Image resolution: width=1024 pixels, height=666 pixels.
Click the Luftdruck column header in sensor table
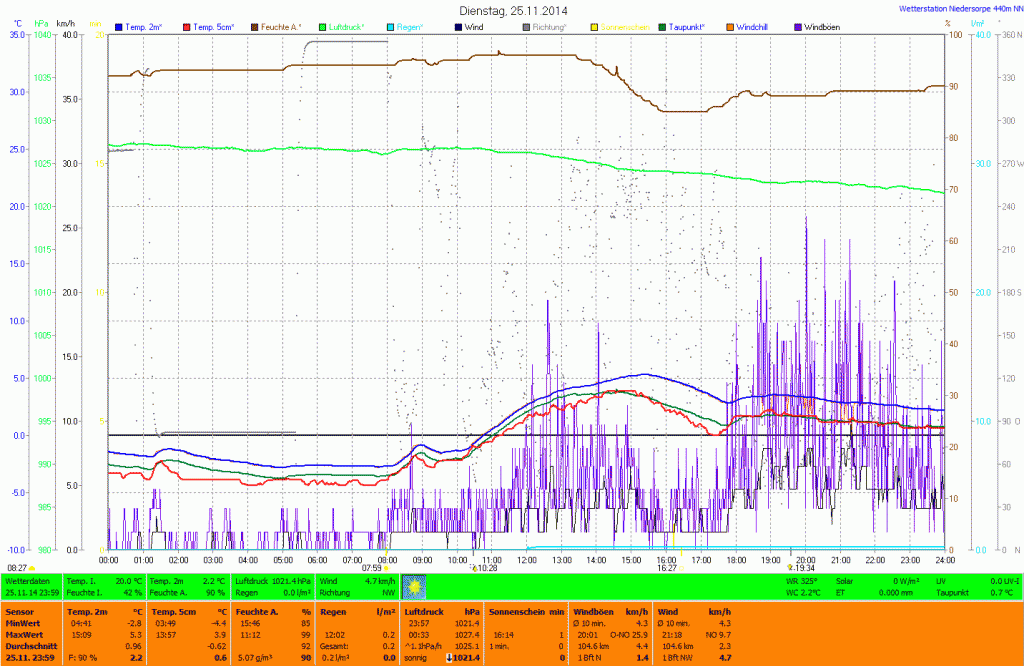[x=425, y=610]
